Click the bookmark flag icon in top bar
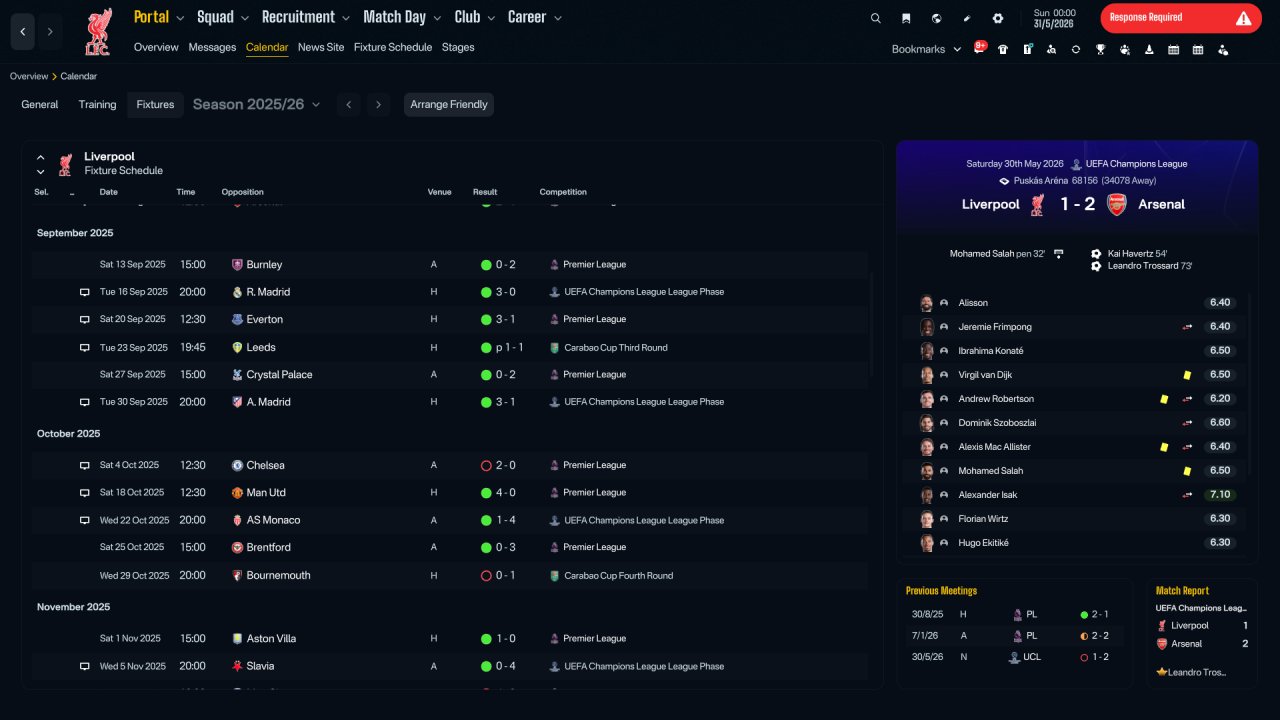 [x=906, y=18]
